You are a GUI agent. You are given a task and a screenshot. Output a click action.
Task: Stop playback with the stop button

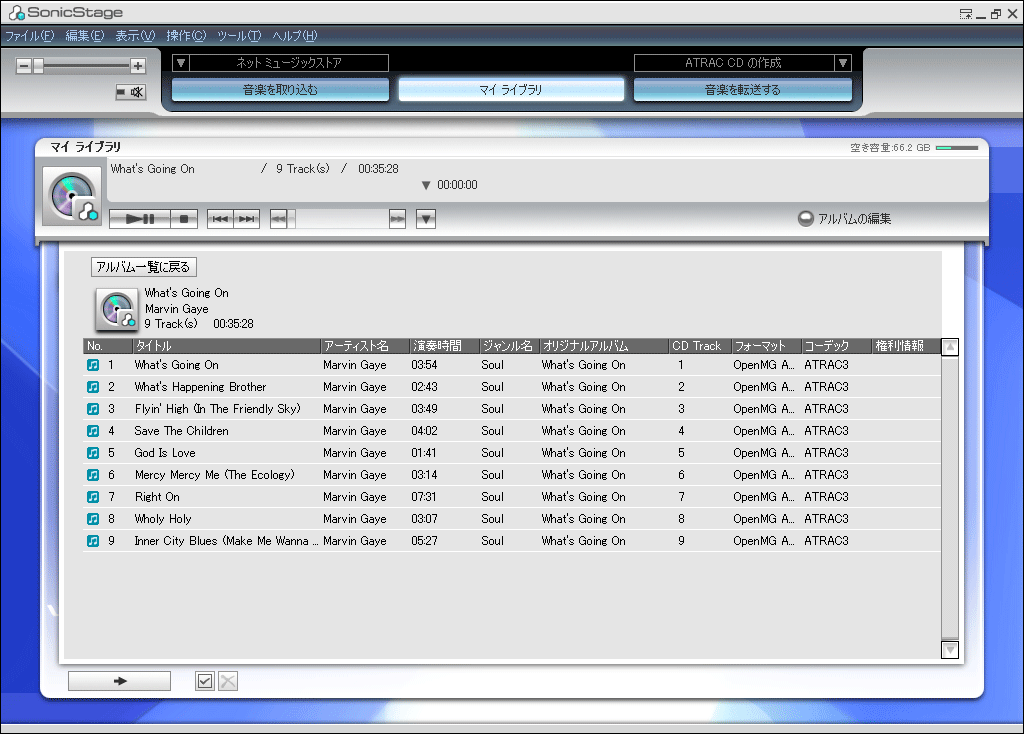pyautogui.click(x=184, y=219)
